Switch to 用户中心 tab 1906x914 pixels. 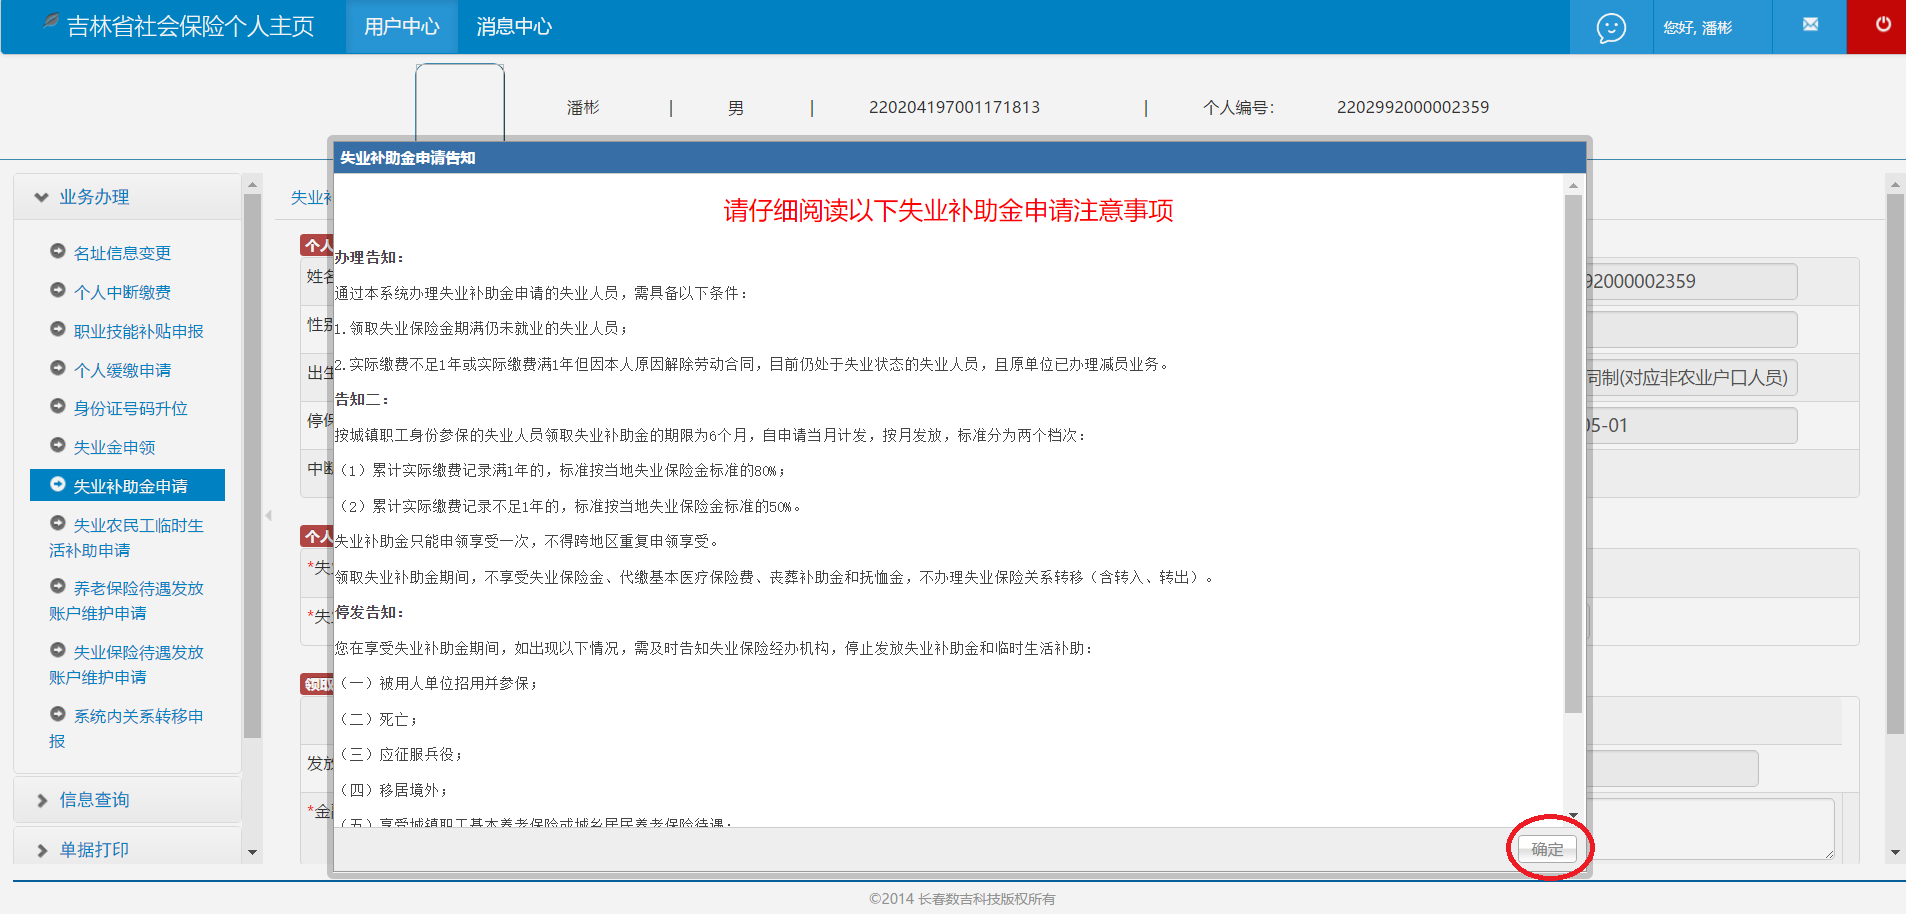pyautogui.click(x=401, y=27)
